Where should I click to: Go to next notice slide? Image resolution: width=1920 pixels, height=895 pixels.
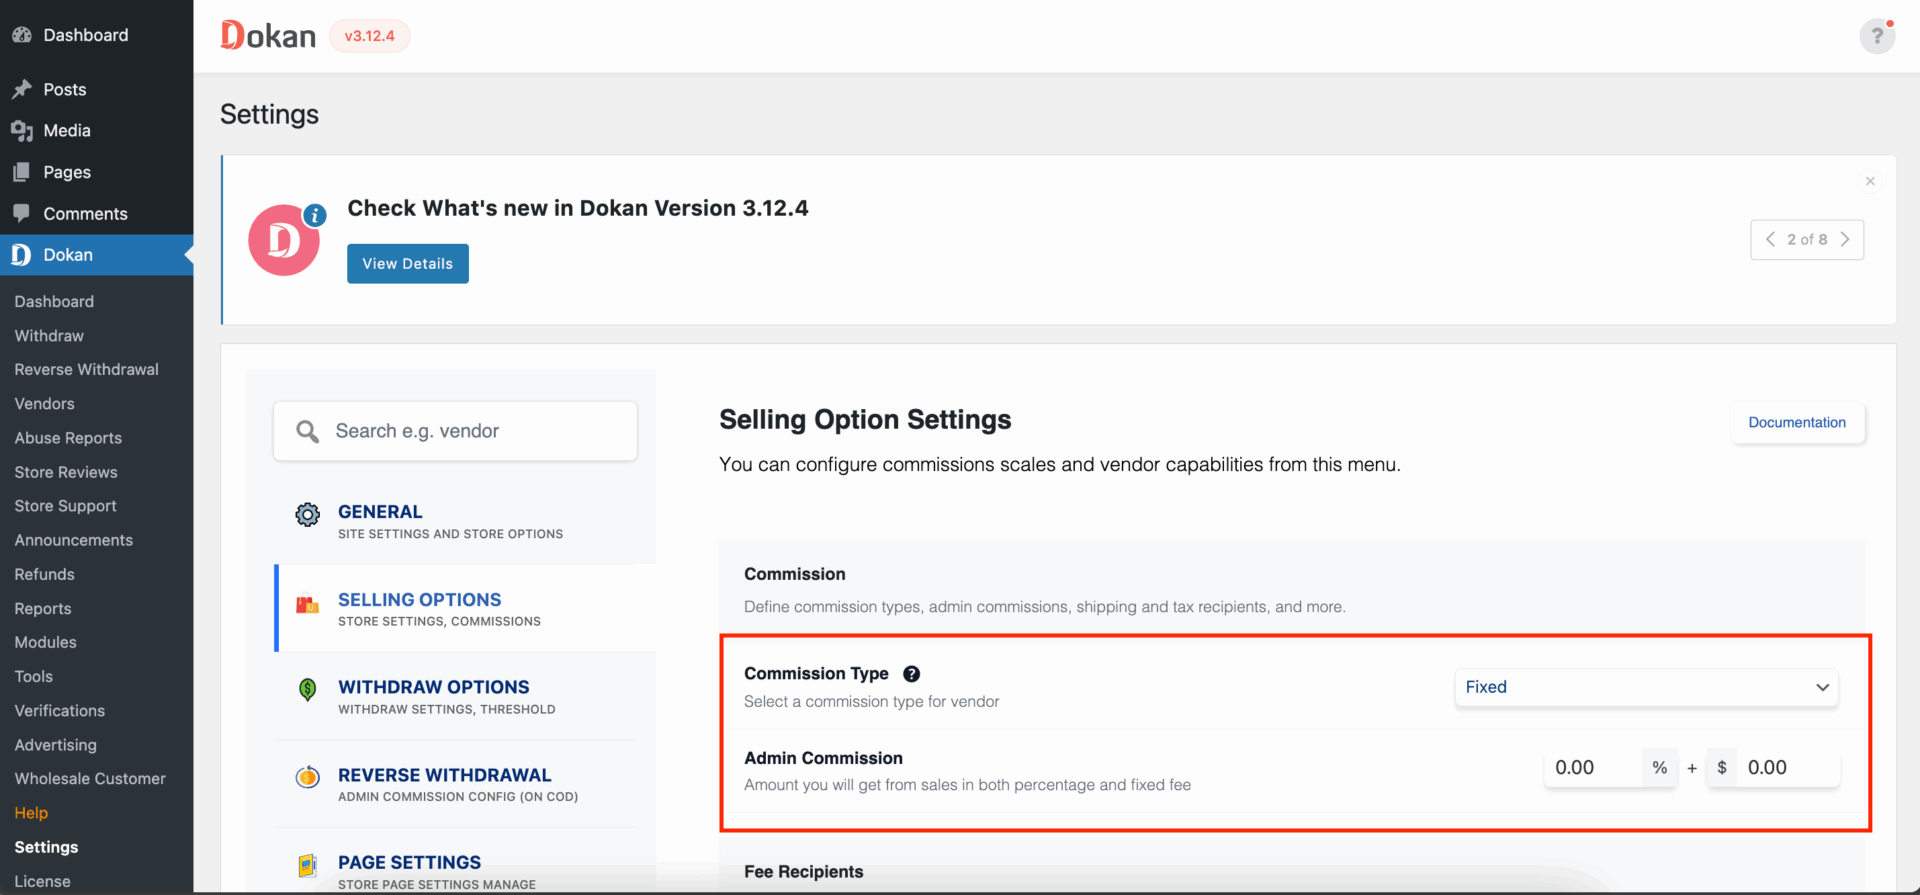pos(1845,240)
